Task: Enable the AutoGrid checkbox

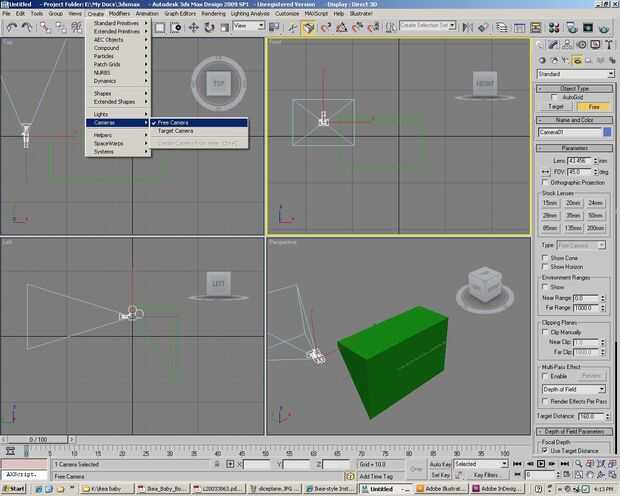Action: [554, 97]
